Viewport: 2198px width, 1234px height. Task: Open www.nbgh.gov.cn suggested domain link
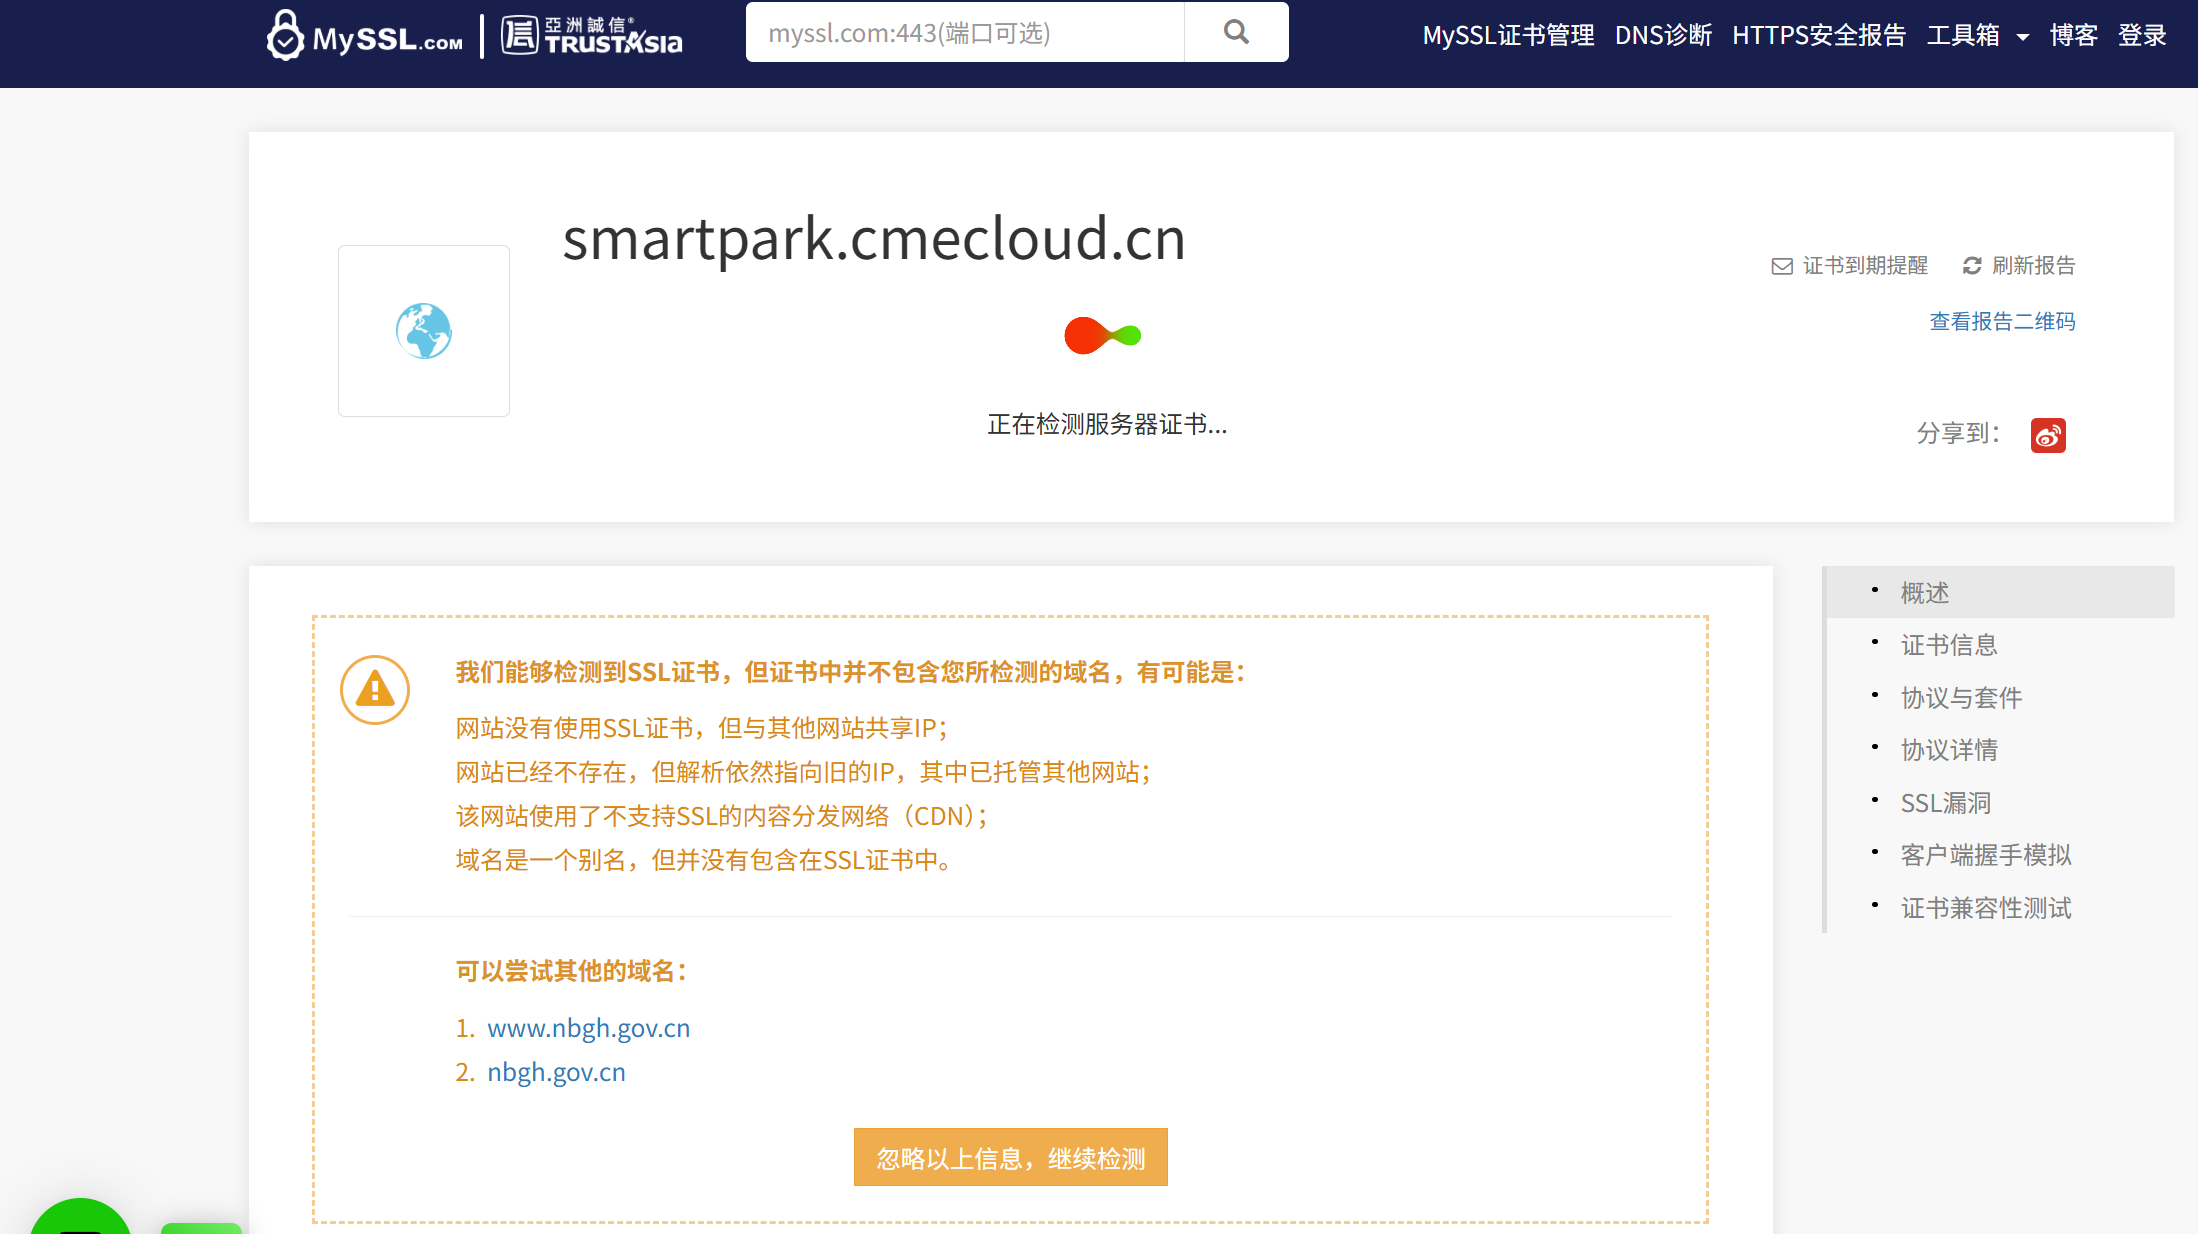coord(588,1028)
